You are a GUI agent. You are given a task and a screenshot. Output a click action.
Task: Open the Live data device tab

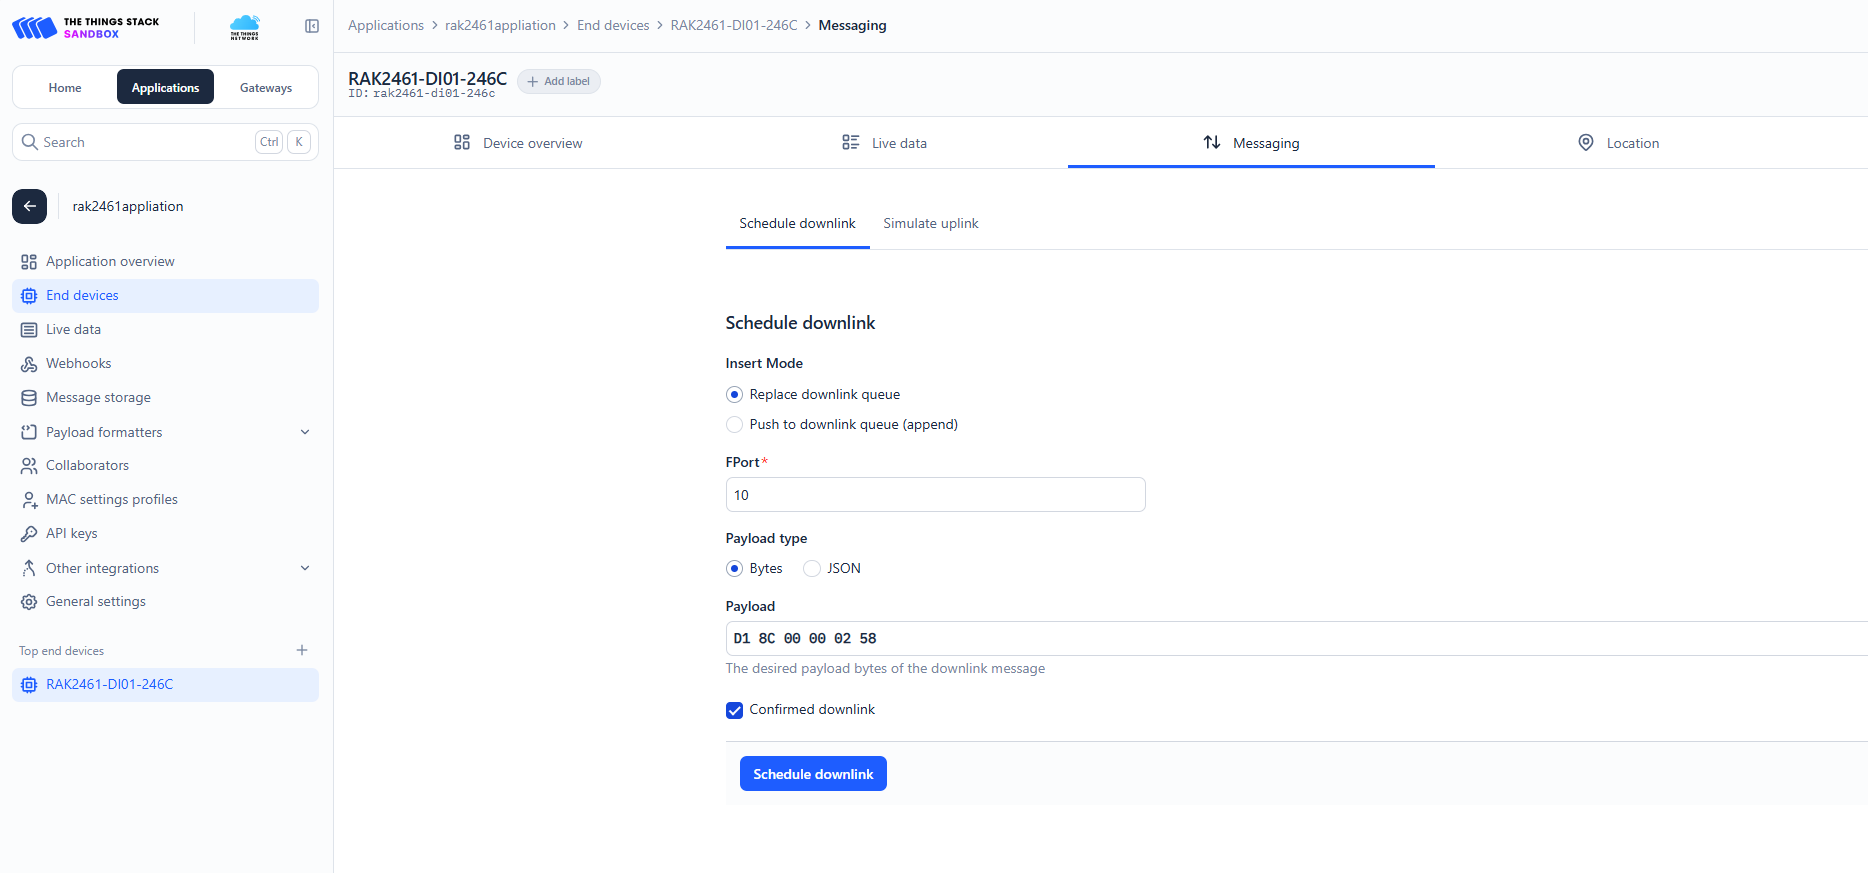[x=884, y=143]
